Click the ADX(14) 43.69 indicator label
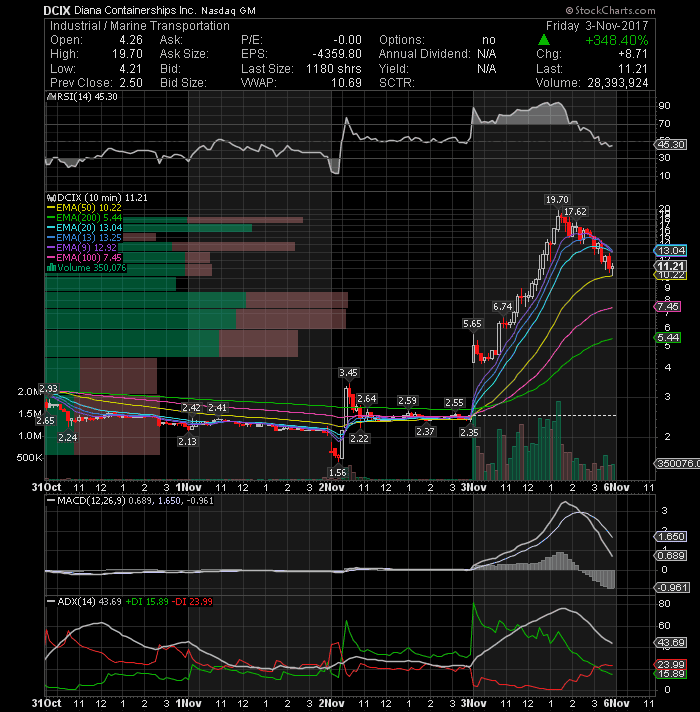 click(85, 602)
